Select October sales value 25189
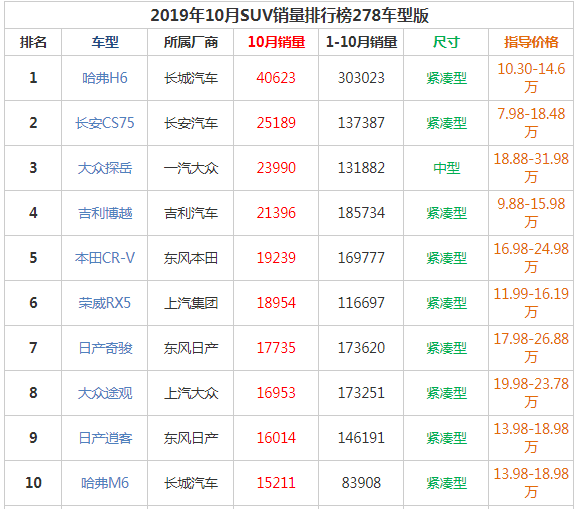The image size is (576, 509). [276, 123]
